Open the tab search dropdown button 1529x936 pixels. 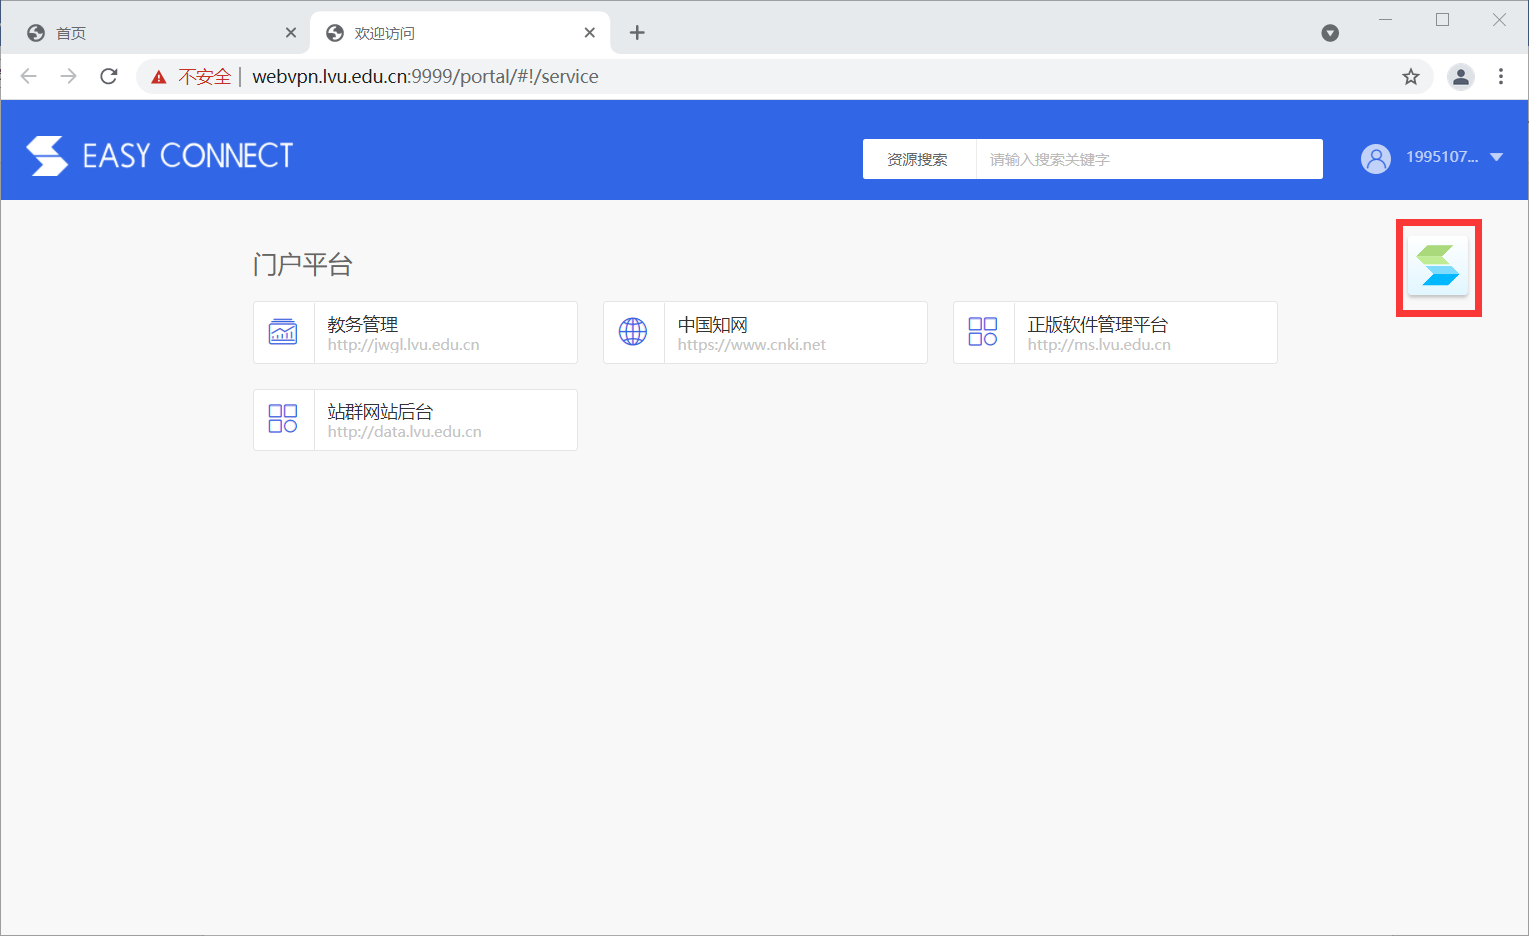pyautogui.click(x=1330, y=33)
